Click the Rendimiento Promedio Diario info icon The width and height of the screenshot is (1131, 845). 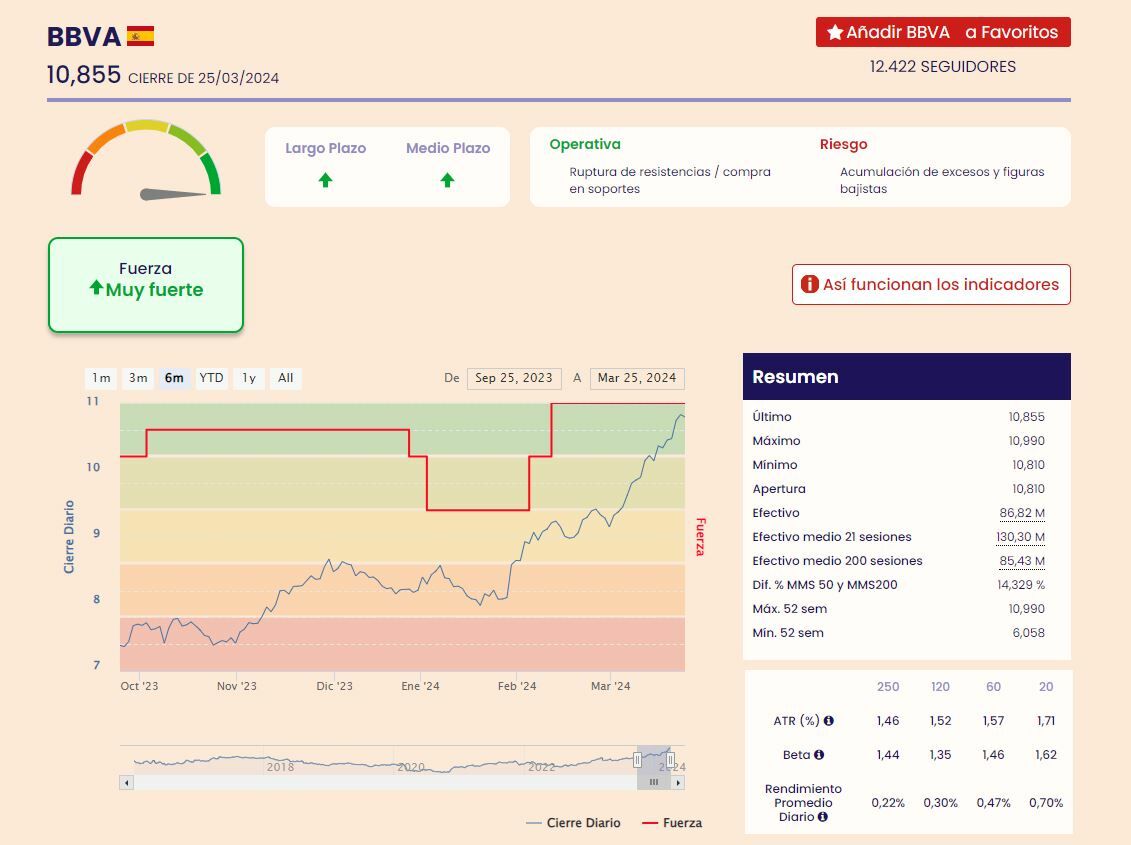point(822,817)
